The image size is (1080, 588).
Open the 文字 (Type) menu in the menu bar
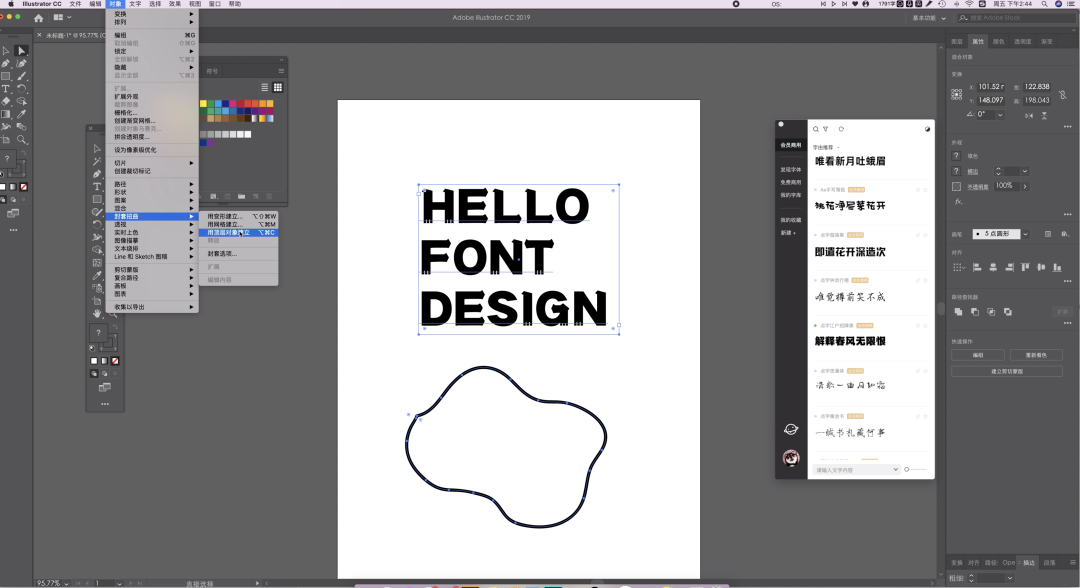click(x=135, y=4)
